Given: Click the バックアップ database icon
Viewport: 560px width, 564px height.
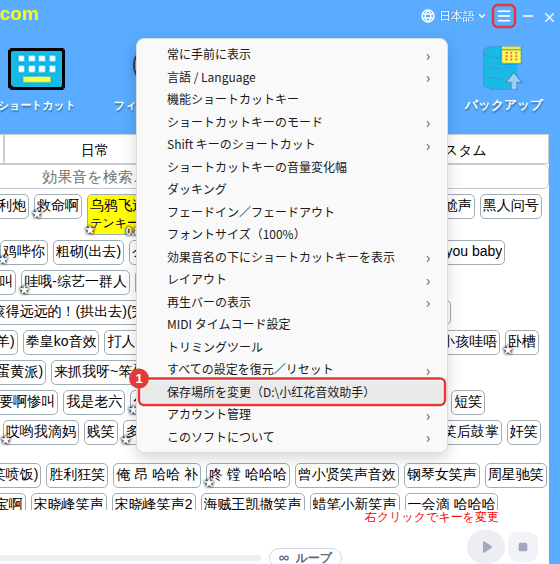Looking at the screenshot, I should pyautogui.click(x=502, y=68).
